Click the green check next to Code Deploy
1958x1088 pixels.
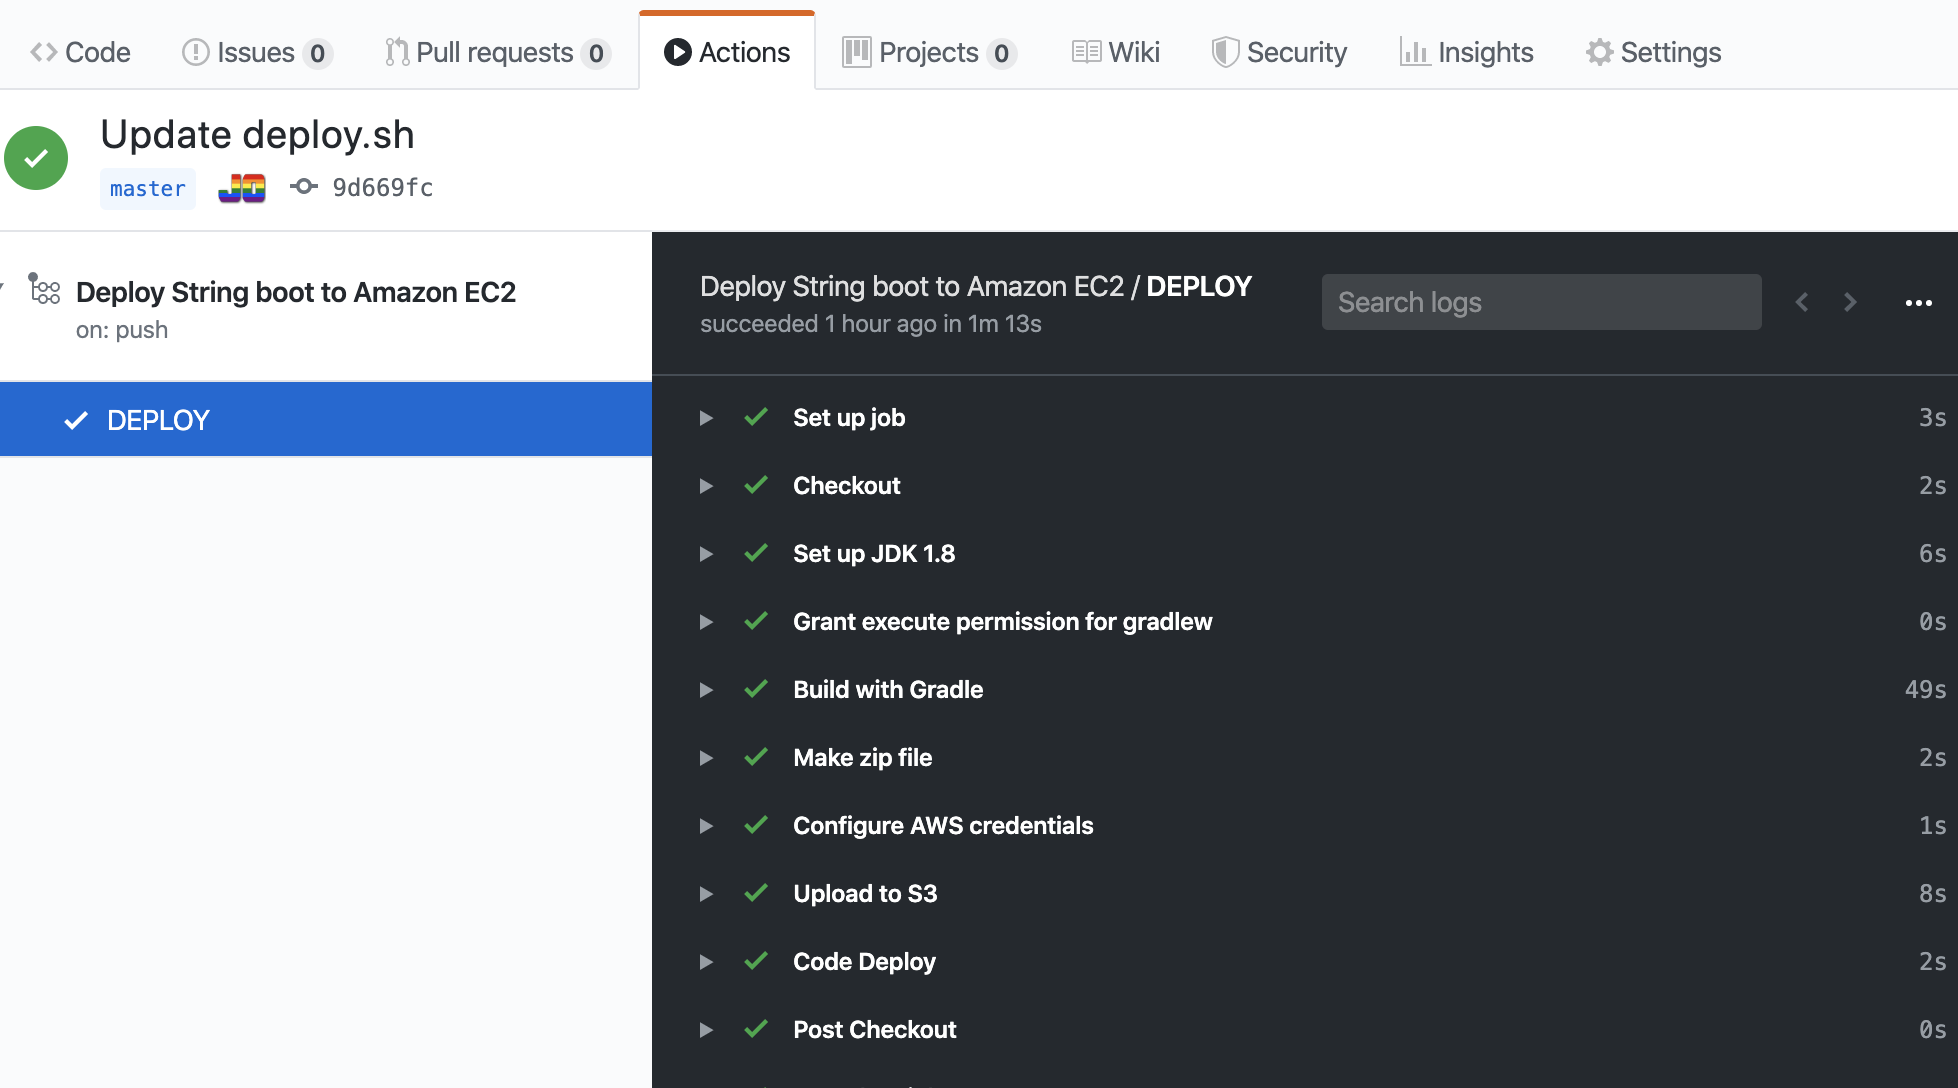[756, 961]
